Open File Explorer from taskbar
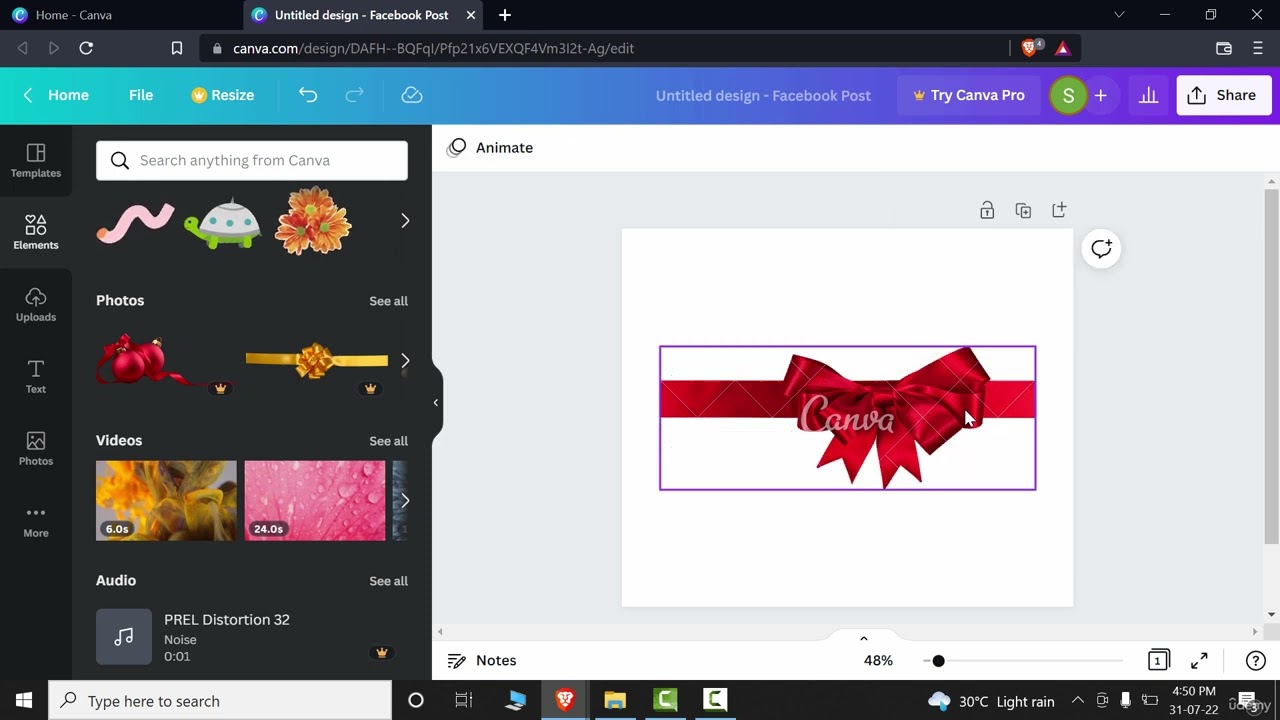Image resolution: width=1280 pixels, height=720 pixels. tap(615, 701)
